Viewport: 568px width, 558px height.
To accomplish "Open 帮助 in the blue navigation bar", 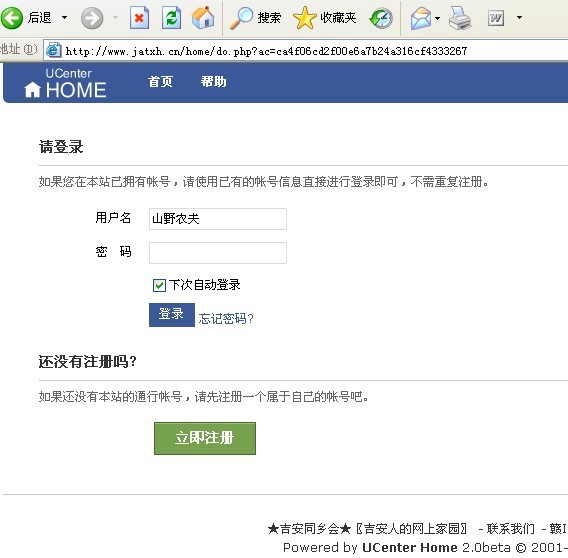I will click(213, 82).
